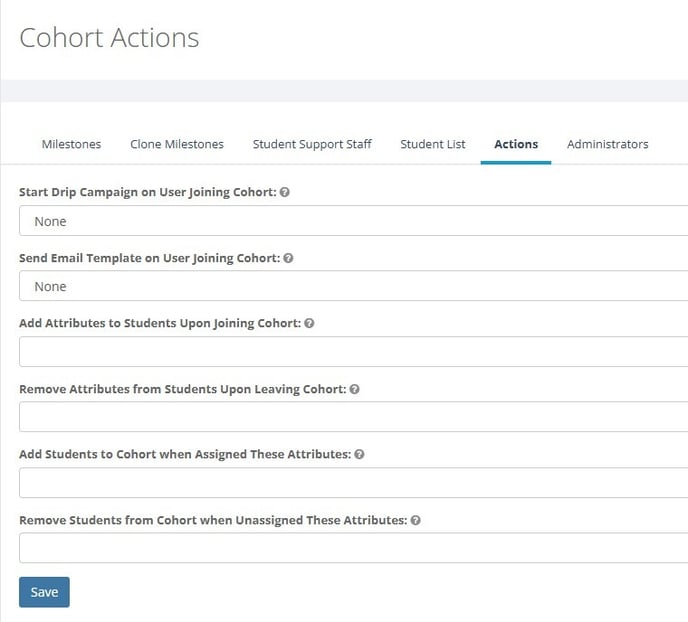Click the Cohort Actions page heading

110,38
